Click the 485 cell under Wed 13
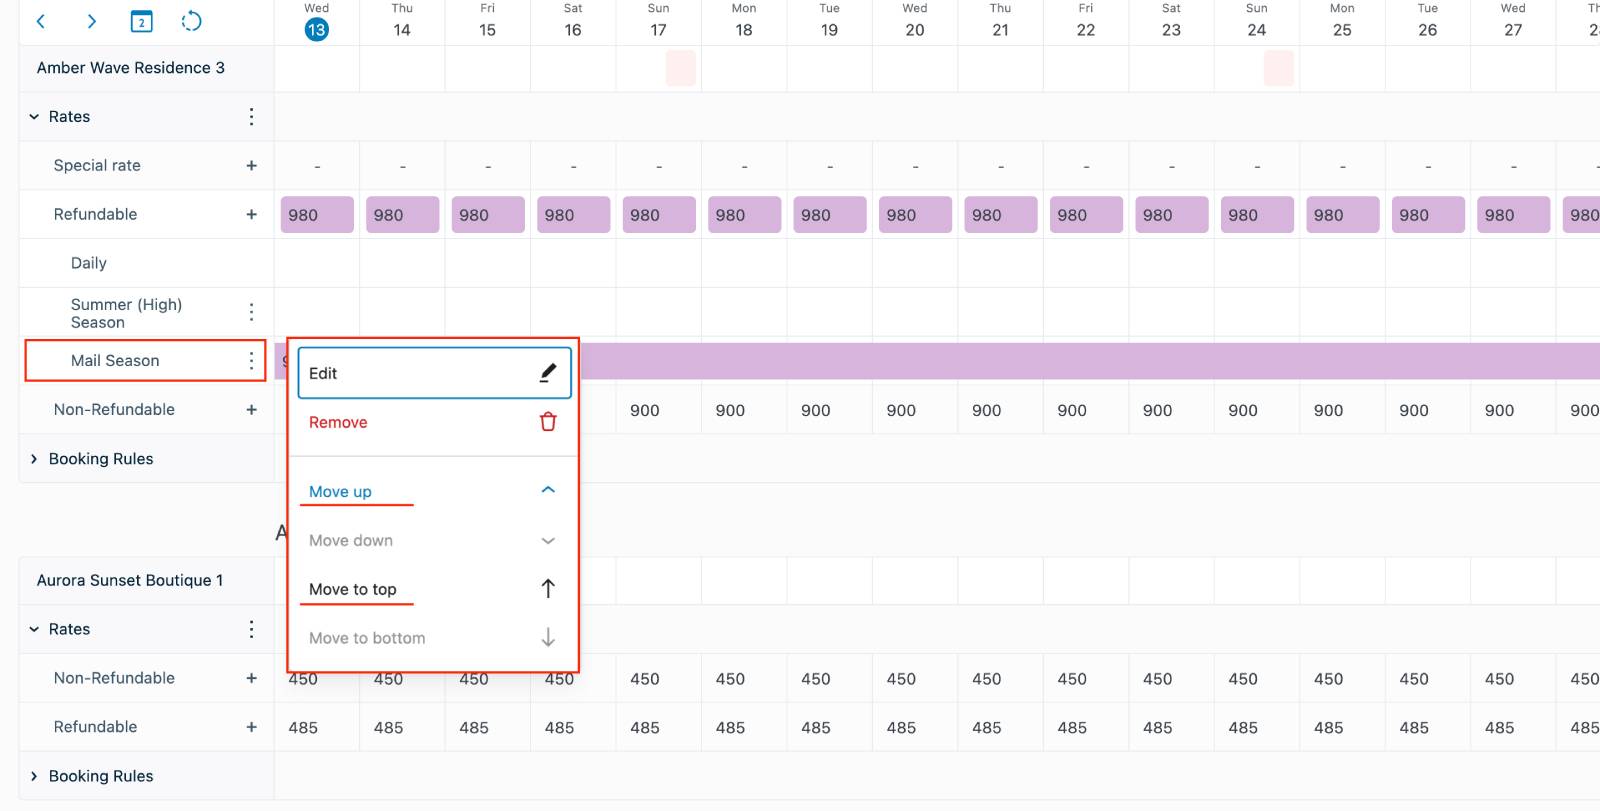The height and width of the screenshot is (811, 1600). click(303, 728)
